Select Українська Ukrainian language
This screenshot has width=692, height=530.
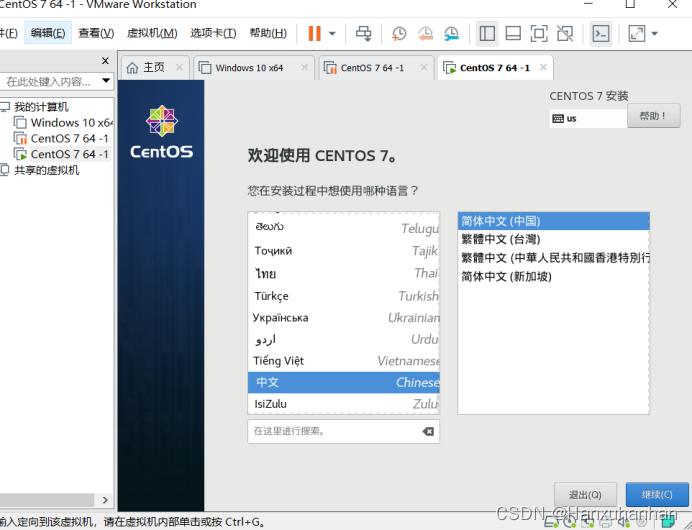pyautogui.click(x=344, y=318)
